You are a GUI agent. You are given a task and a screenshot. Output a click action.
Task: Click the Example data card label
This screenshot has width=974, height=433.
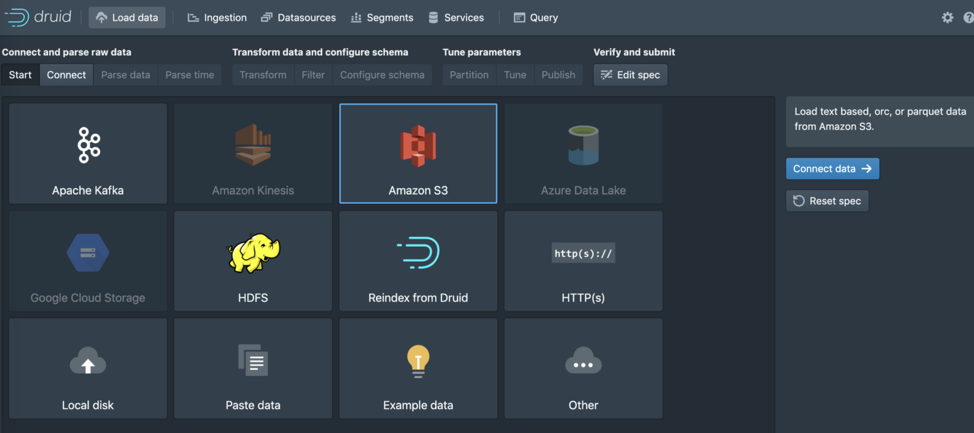[418, 406]
